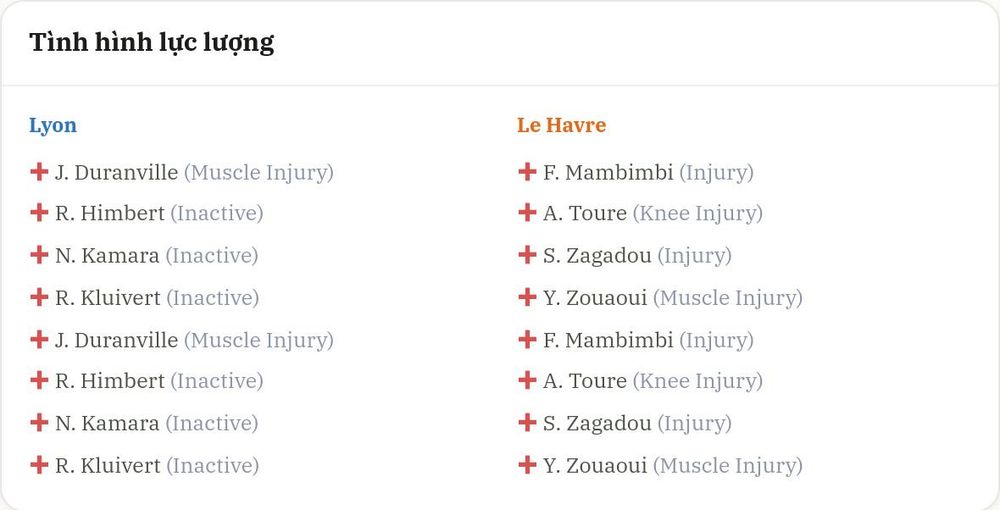Click the red cross next to first N. Kamara
The image size is (1000, 510).
click(x=39, y=255)
